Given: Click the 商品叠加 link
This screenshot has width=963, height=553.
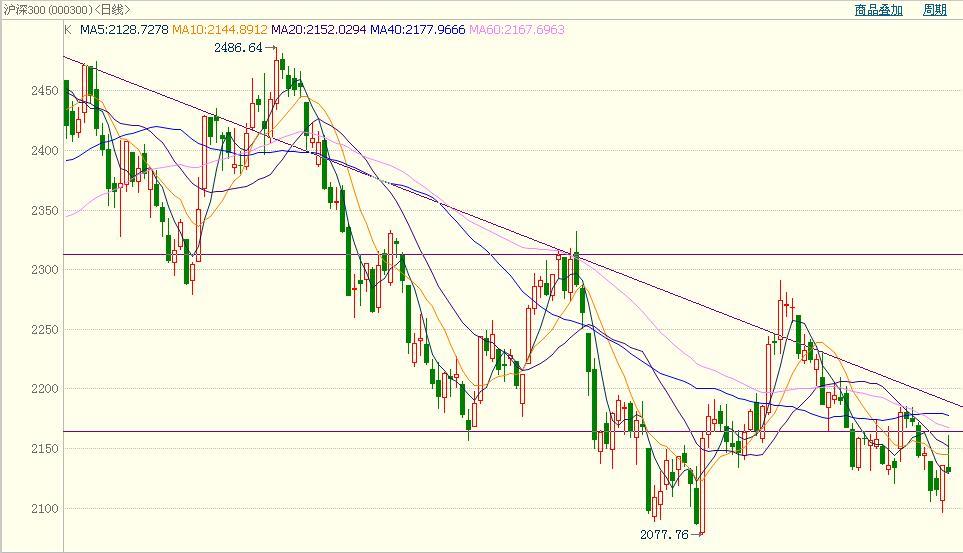Looking at the screenshot, I should [878, 10].
